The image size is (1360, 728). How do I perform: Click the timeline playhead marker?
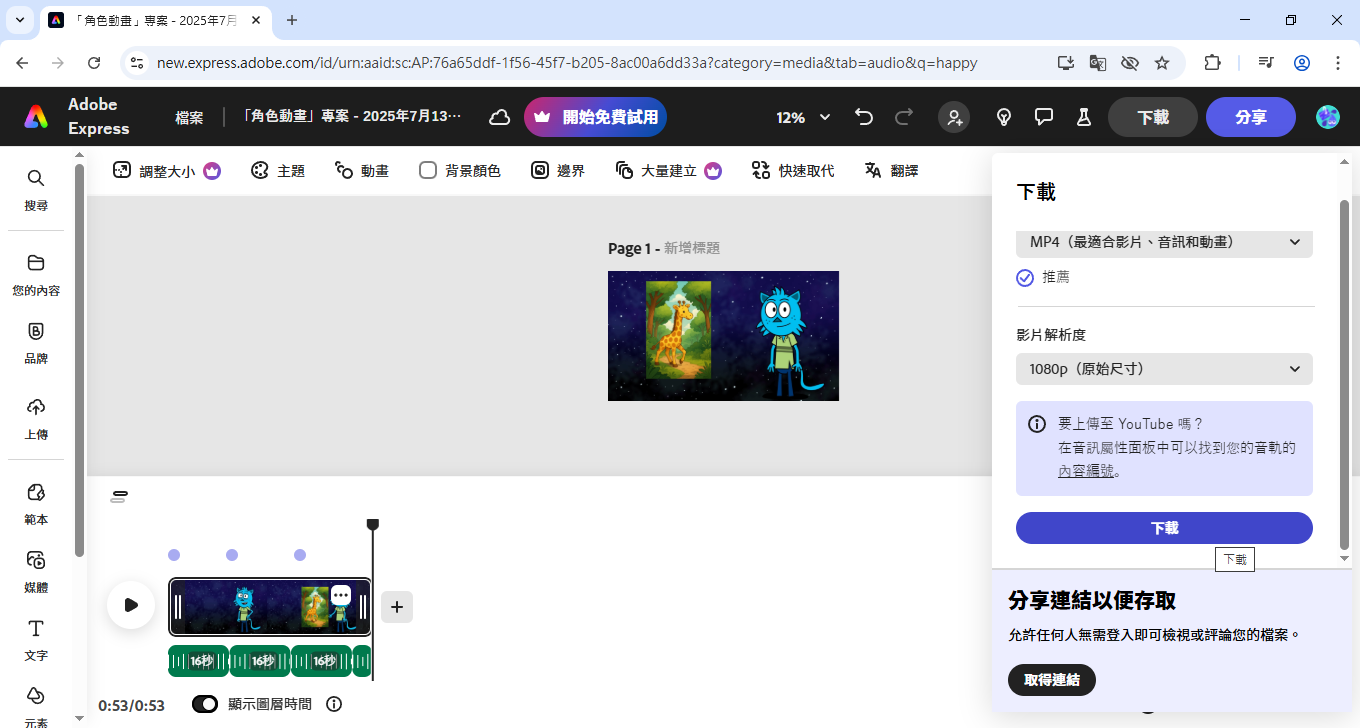tap(373, 525)
